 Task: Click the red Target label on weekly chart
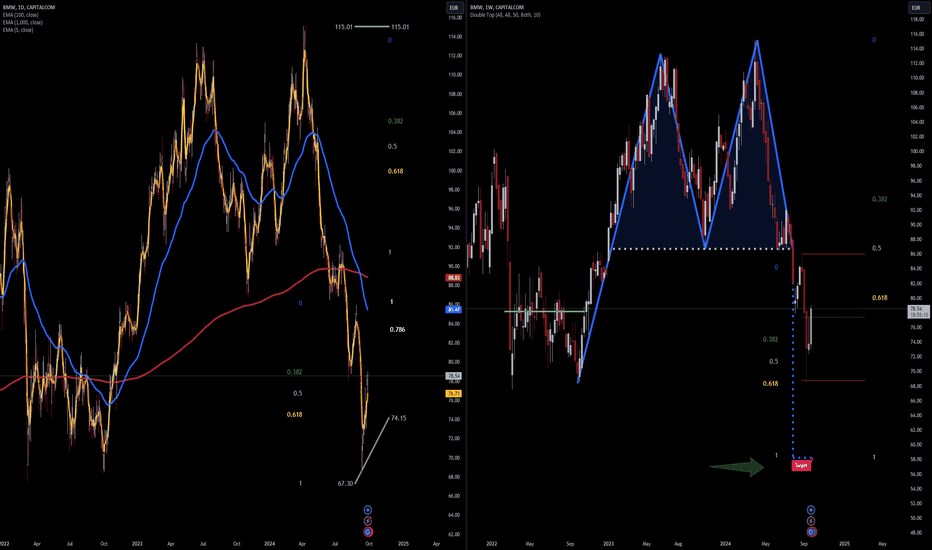tap(801, 466)
